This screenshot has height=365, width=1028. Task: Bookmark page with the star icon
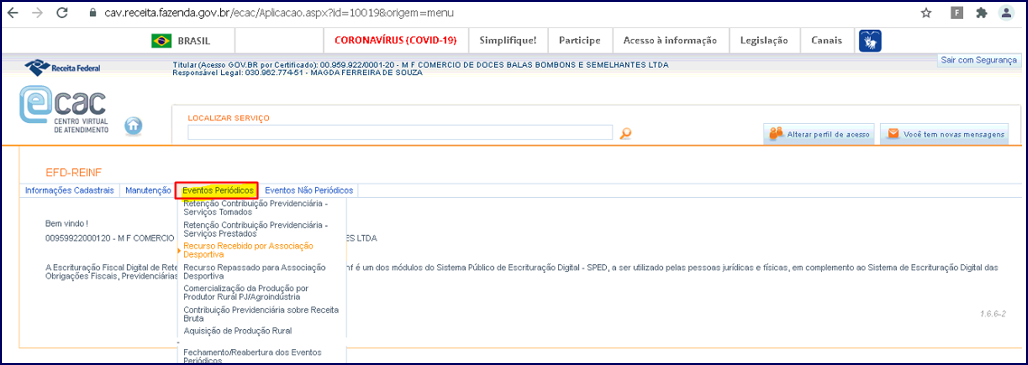coord(926,12)
